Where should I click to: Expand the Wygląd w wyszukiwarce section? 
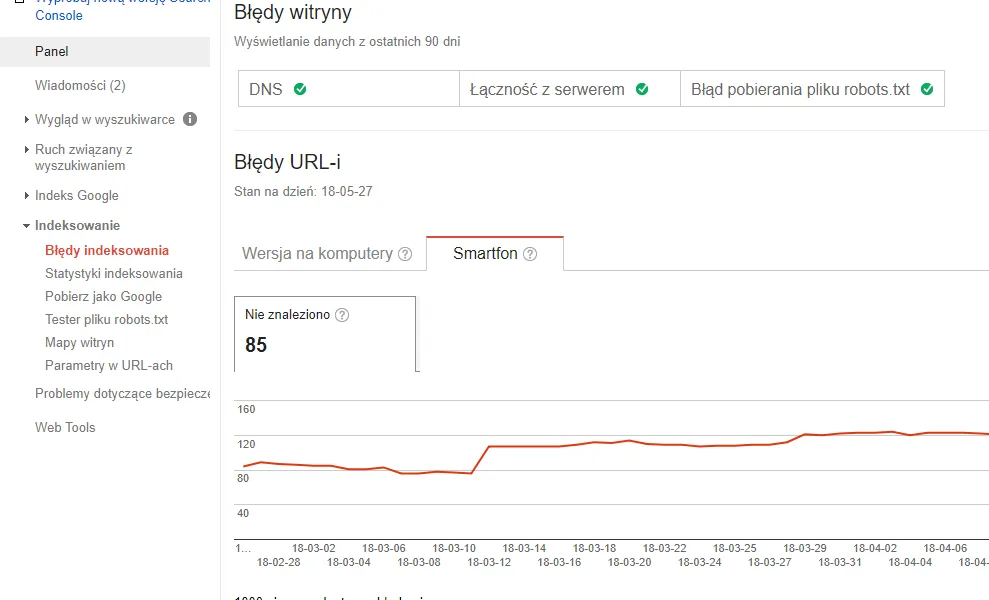[26, 119]
